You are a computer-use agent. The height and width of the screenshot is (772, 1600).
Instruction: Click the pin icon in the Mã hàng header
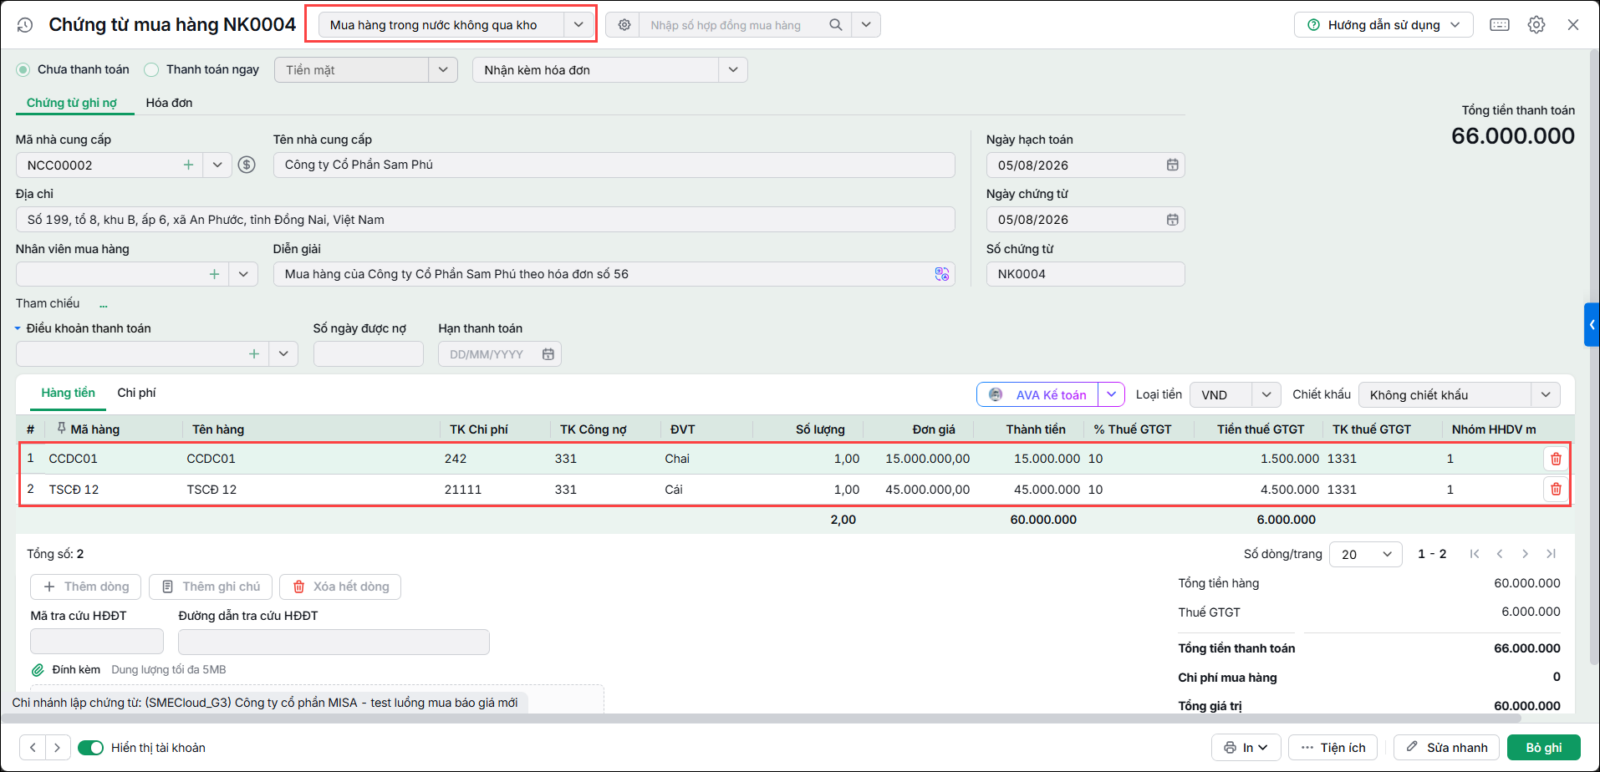61,429
